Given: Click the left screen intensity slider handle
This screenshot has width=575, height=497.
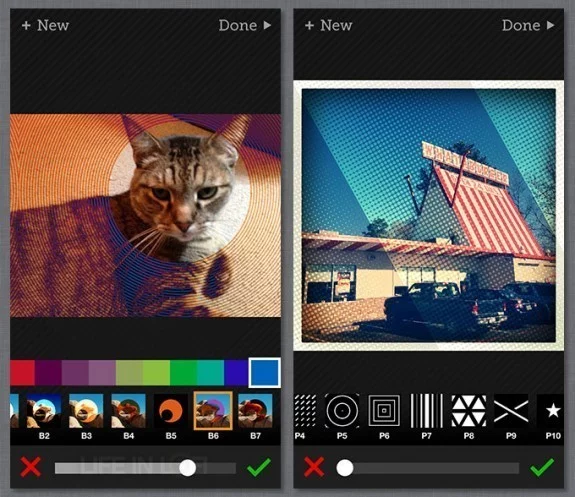Looking at the screenshot, I should pyautogui.click(x=187, y=468).
